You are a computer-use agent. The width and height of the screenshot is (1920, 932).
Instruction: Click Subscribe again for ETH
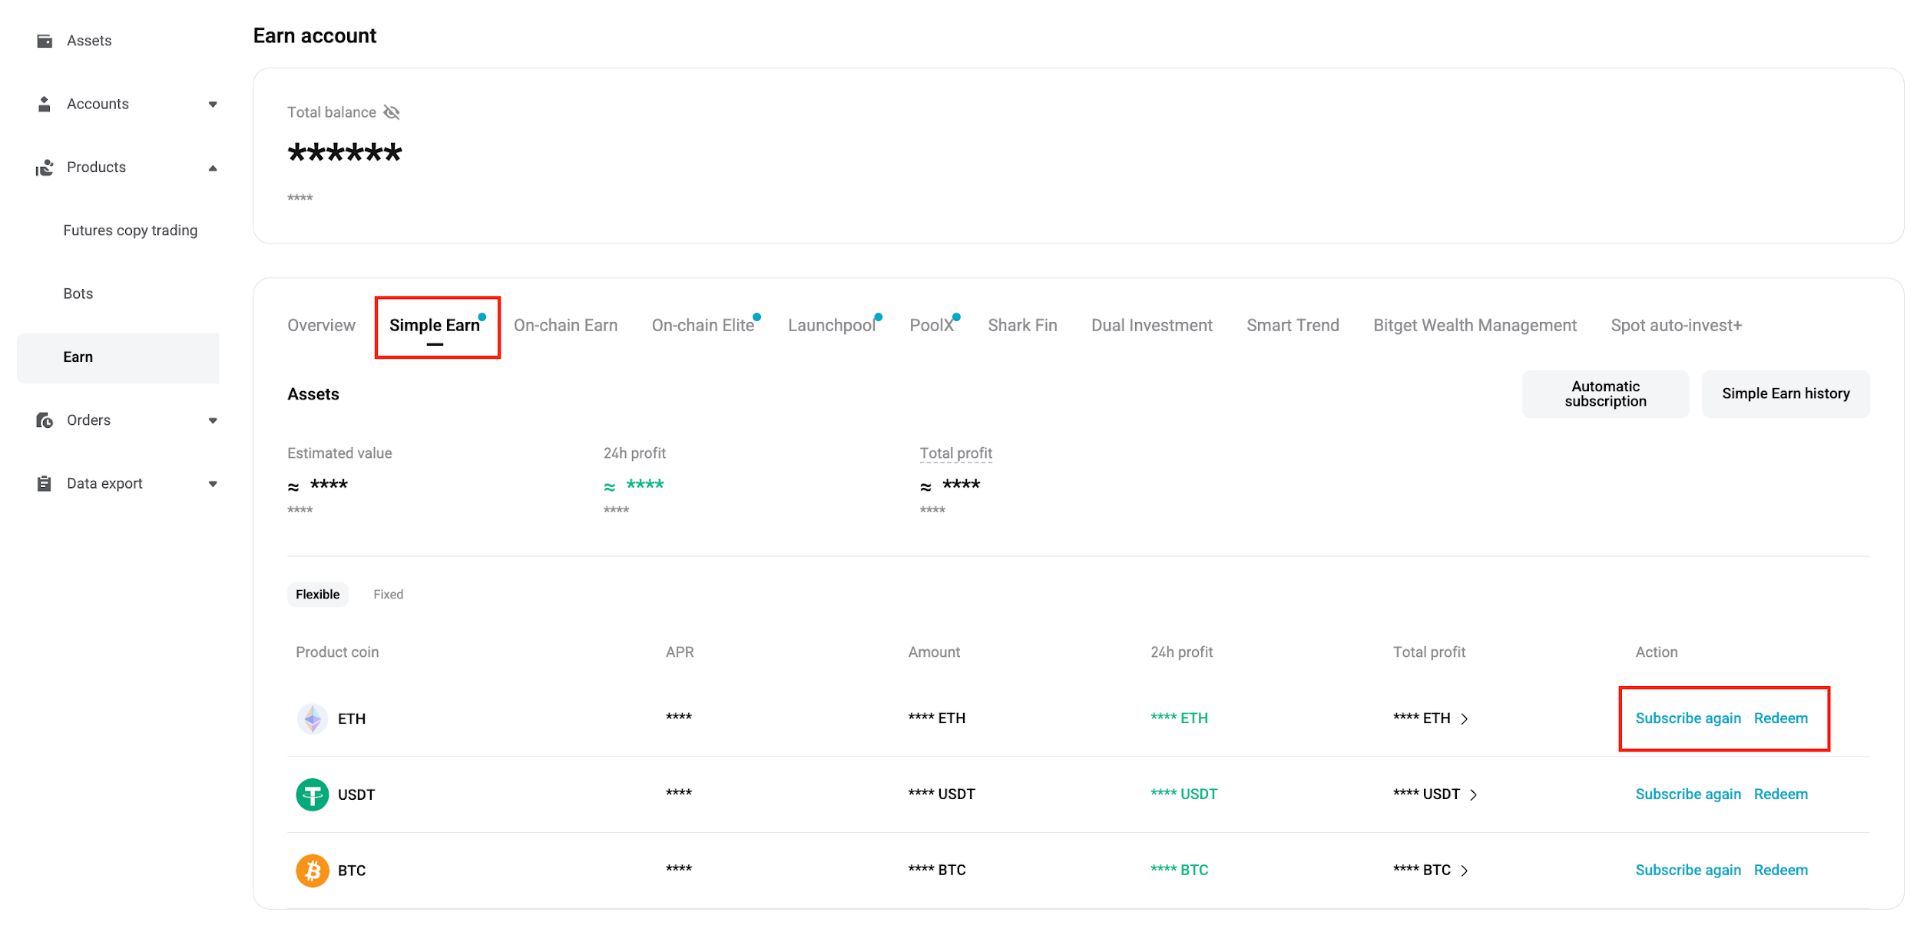(1688, 718)
